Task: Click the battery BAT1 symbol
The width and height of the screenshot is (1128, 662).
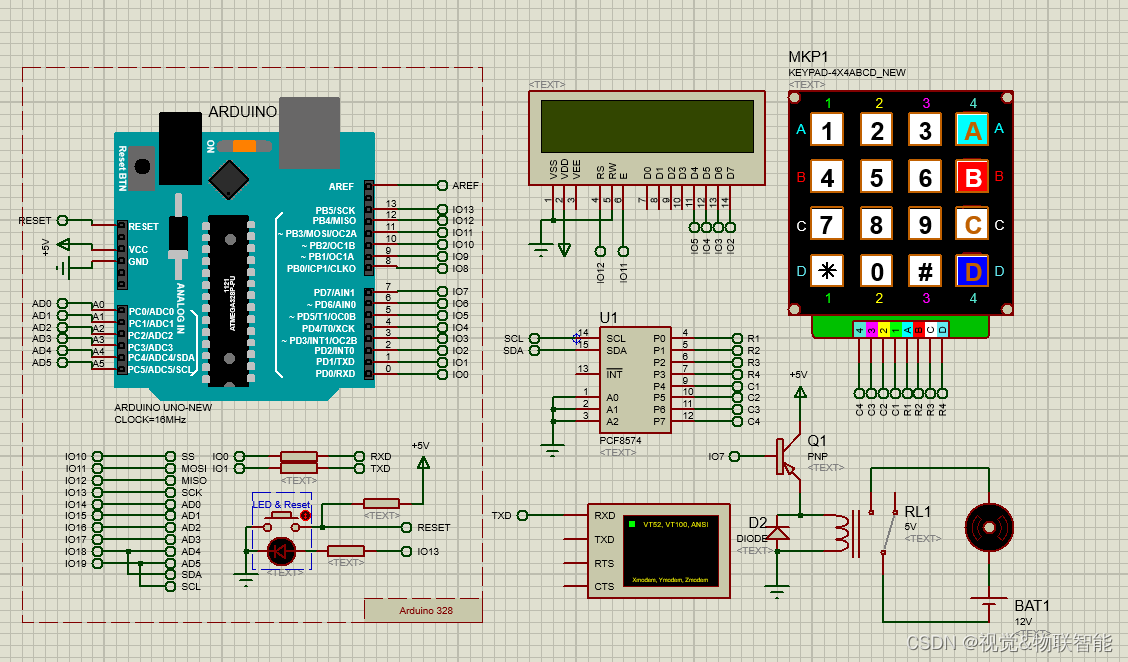Action: pyautogui.click(x=987, y=603)
